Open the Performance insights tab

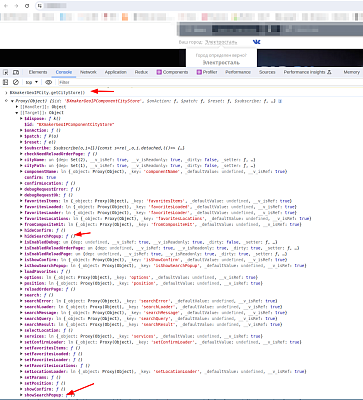coord(308,72)
